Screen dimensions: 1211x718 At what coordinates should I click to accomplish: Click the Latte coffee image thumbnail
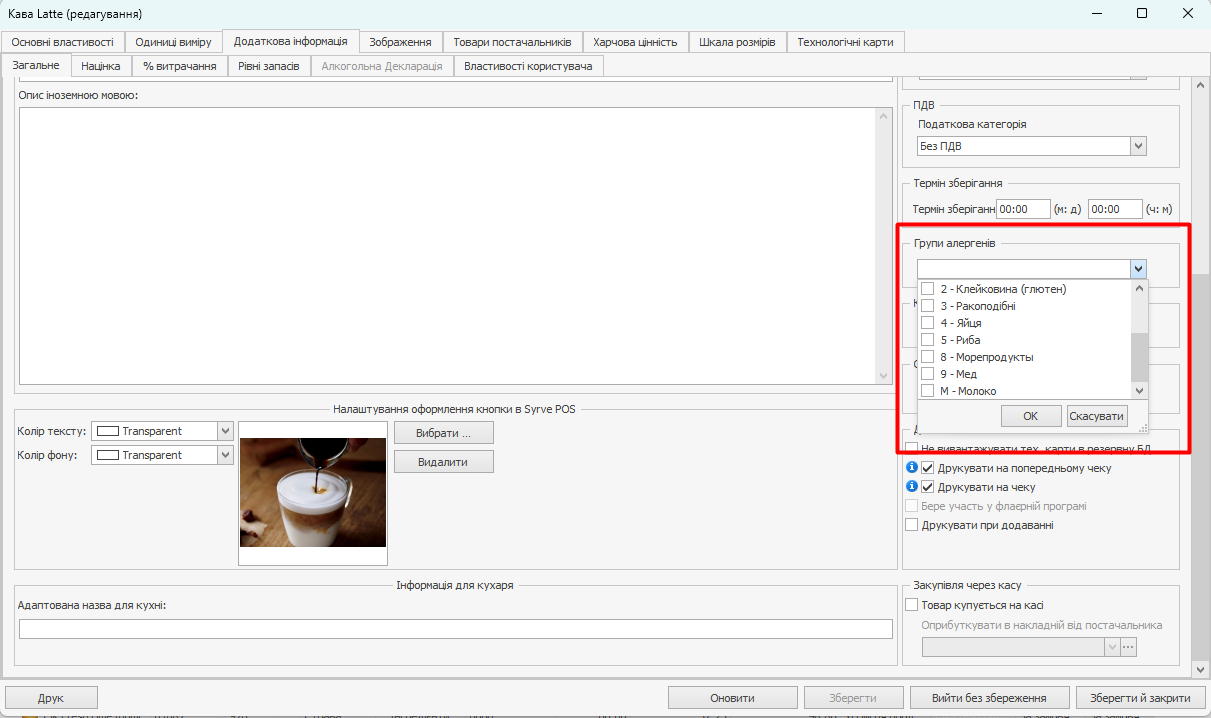tap(313, 492)
